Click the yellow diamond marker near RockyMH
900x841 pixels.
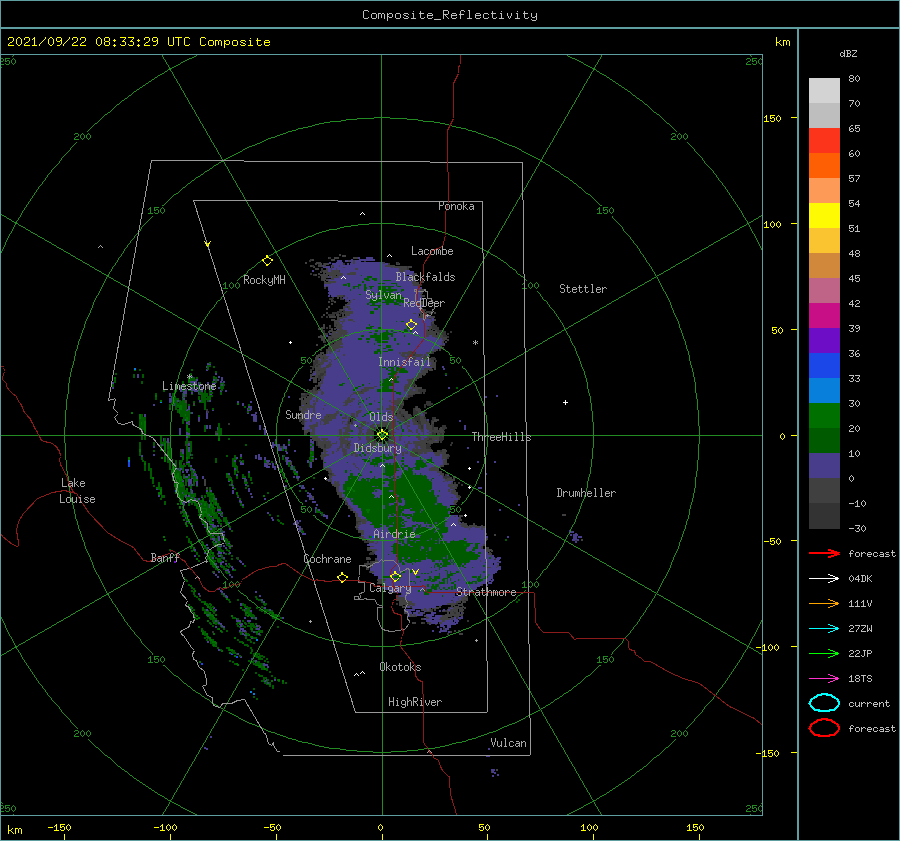(x=267, y=261)
